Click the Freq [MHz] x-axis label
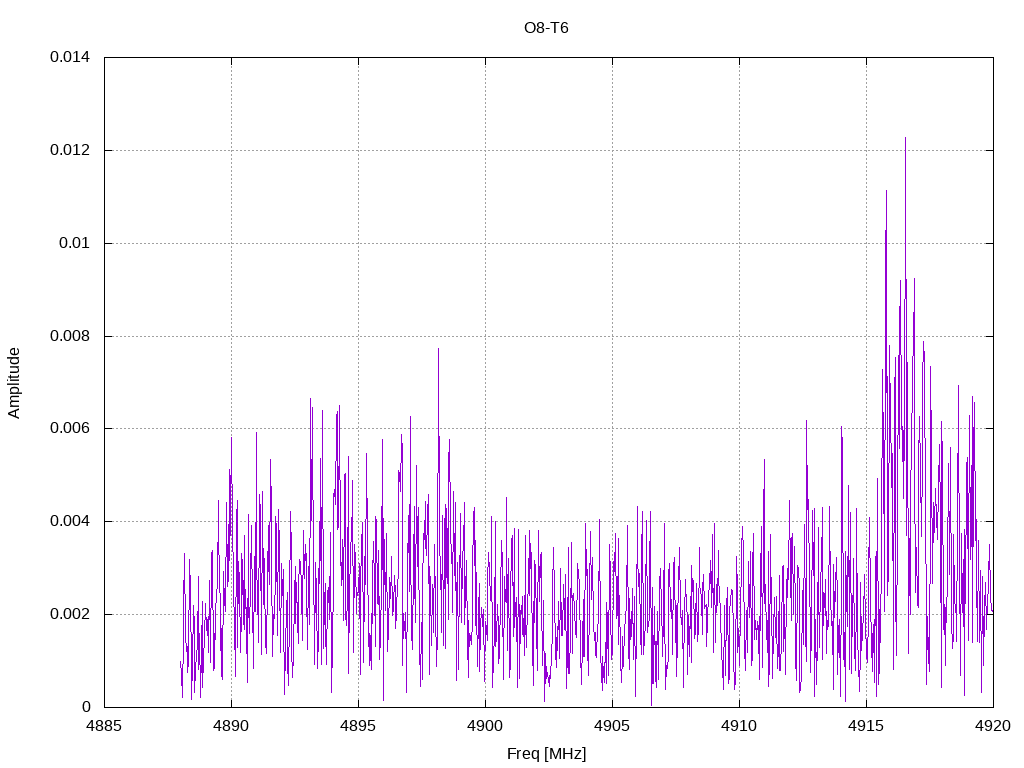Image resolution: width=1024 pixels, height=768 pixels. 547,754
